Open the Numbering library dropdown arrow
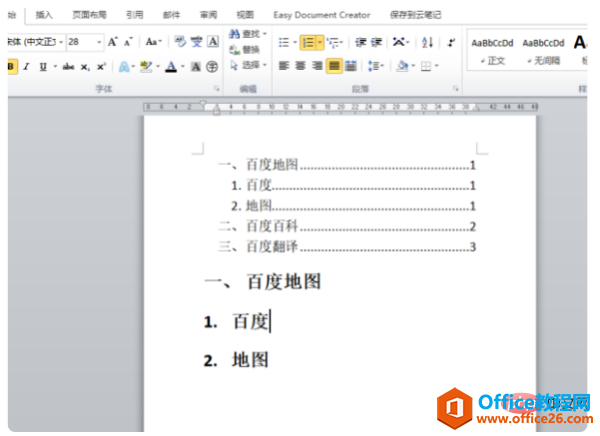The height and width of the screenshot is (436, 600). click(320, 42)
